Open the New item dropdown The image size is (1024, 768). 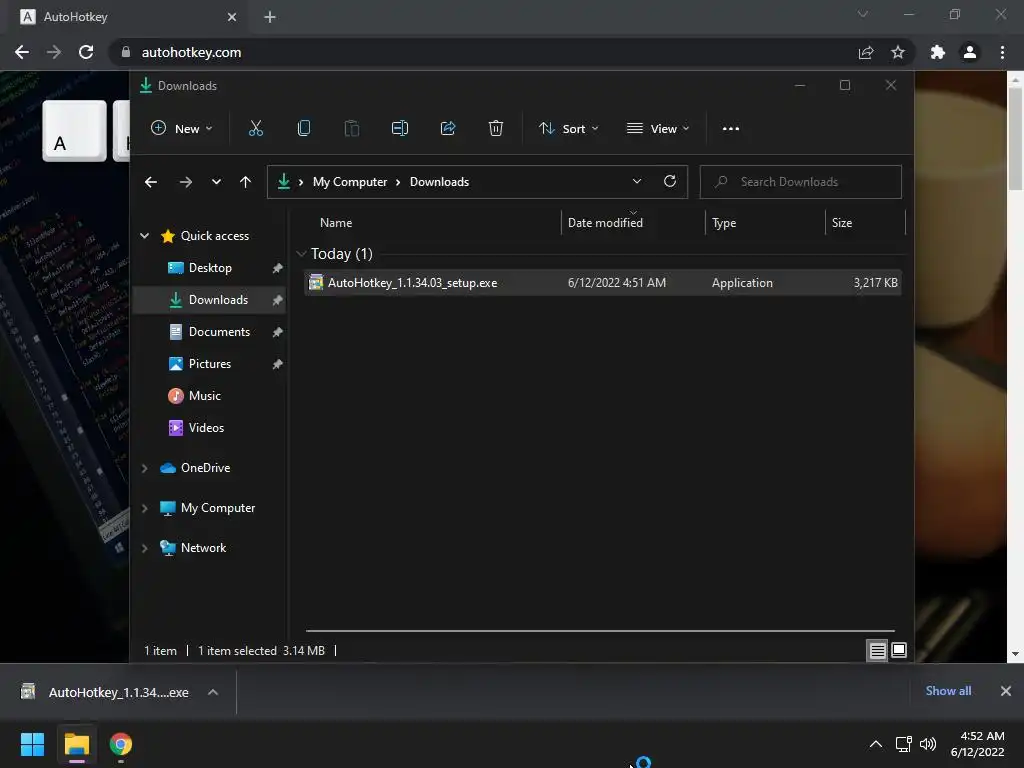click(x=182, y=129)
